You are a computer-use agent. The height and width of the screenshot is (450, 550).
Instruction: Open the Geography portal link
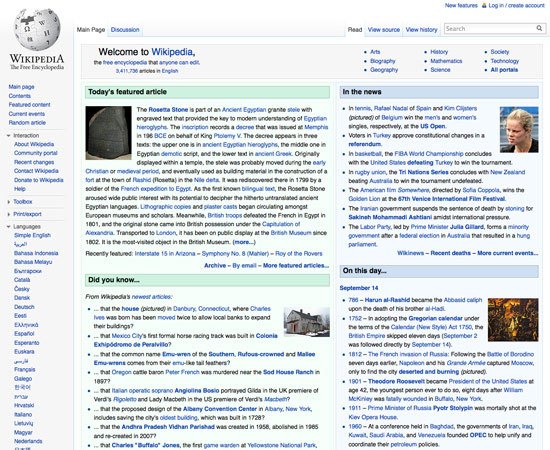point(384,70)
